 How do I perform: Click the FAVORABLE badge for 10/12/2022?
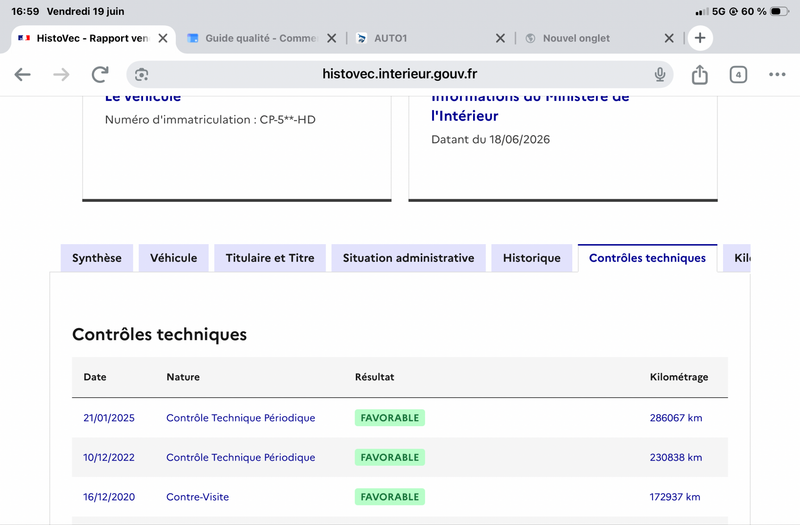point(390,457)
